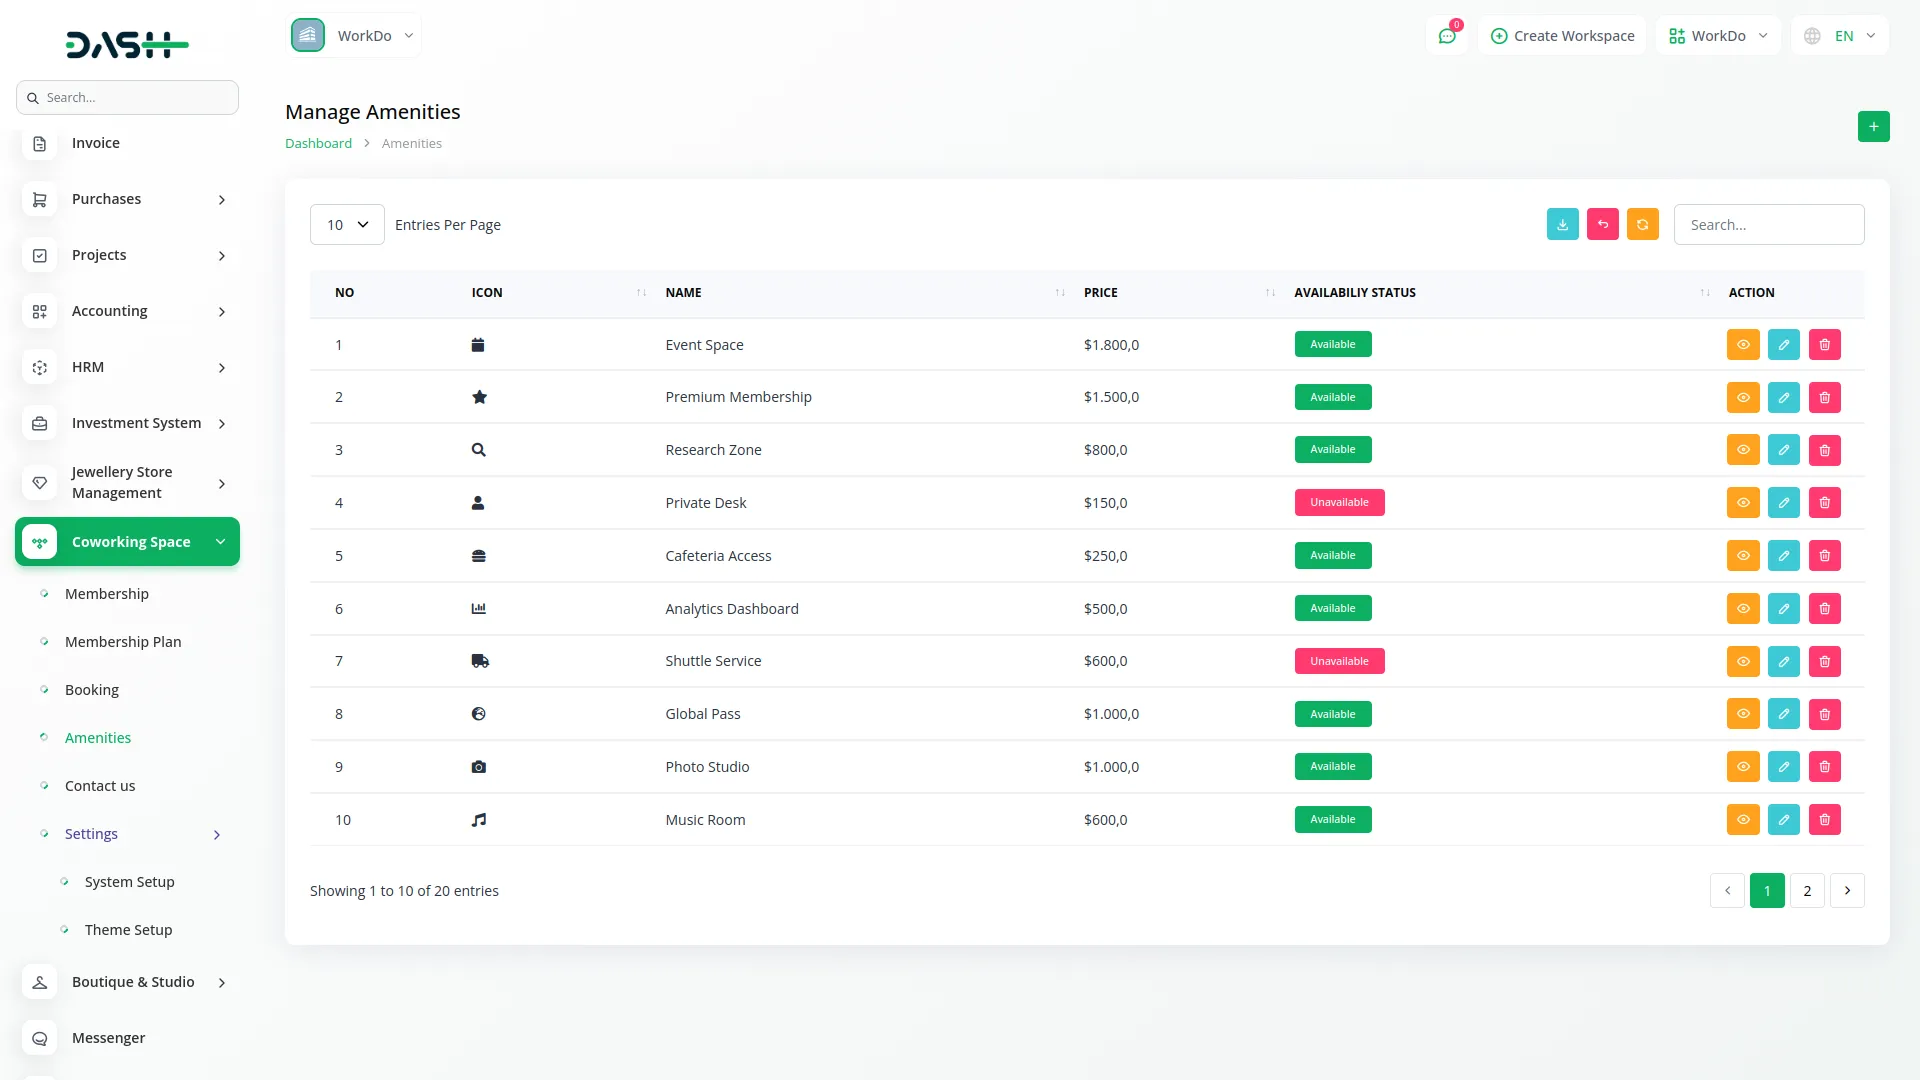Open the EN language dropdown
Screen dimensions: 1920x1080
point(1840,35)
